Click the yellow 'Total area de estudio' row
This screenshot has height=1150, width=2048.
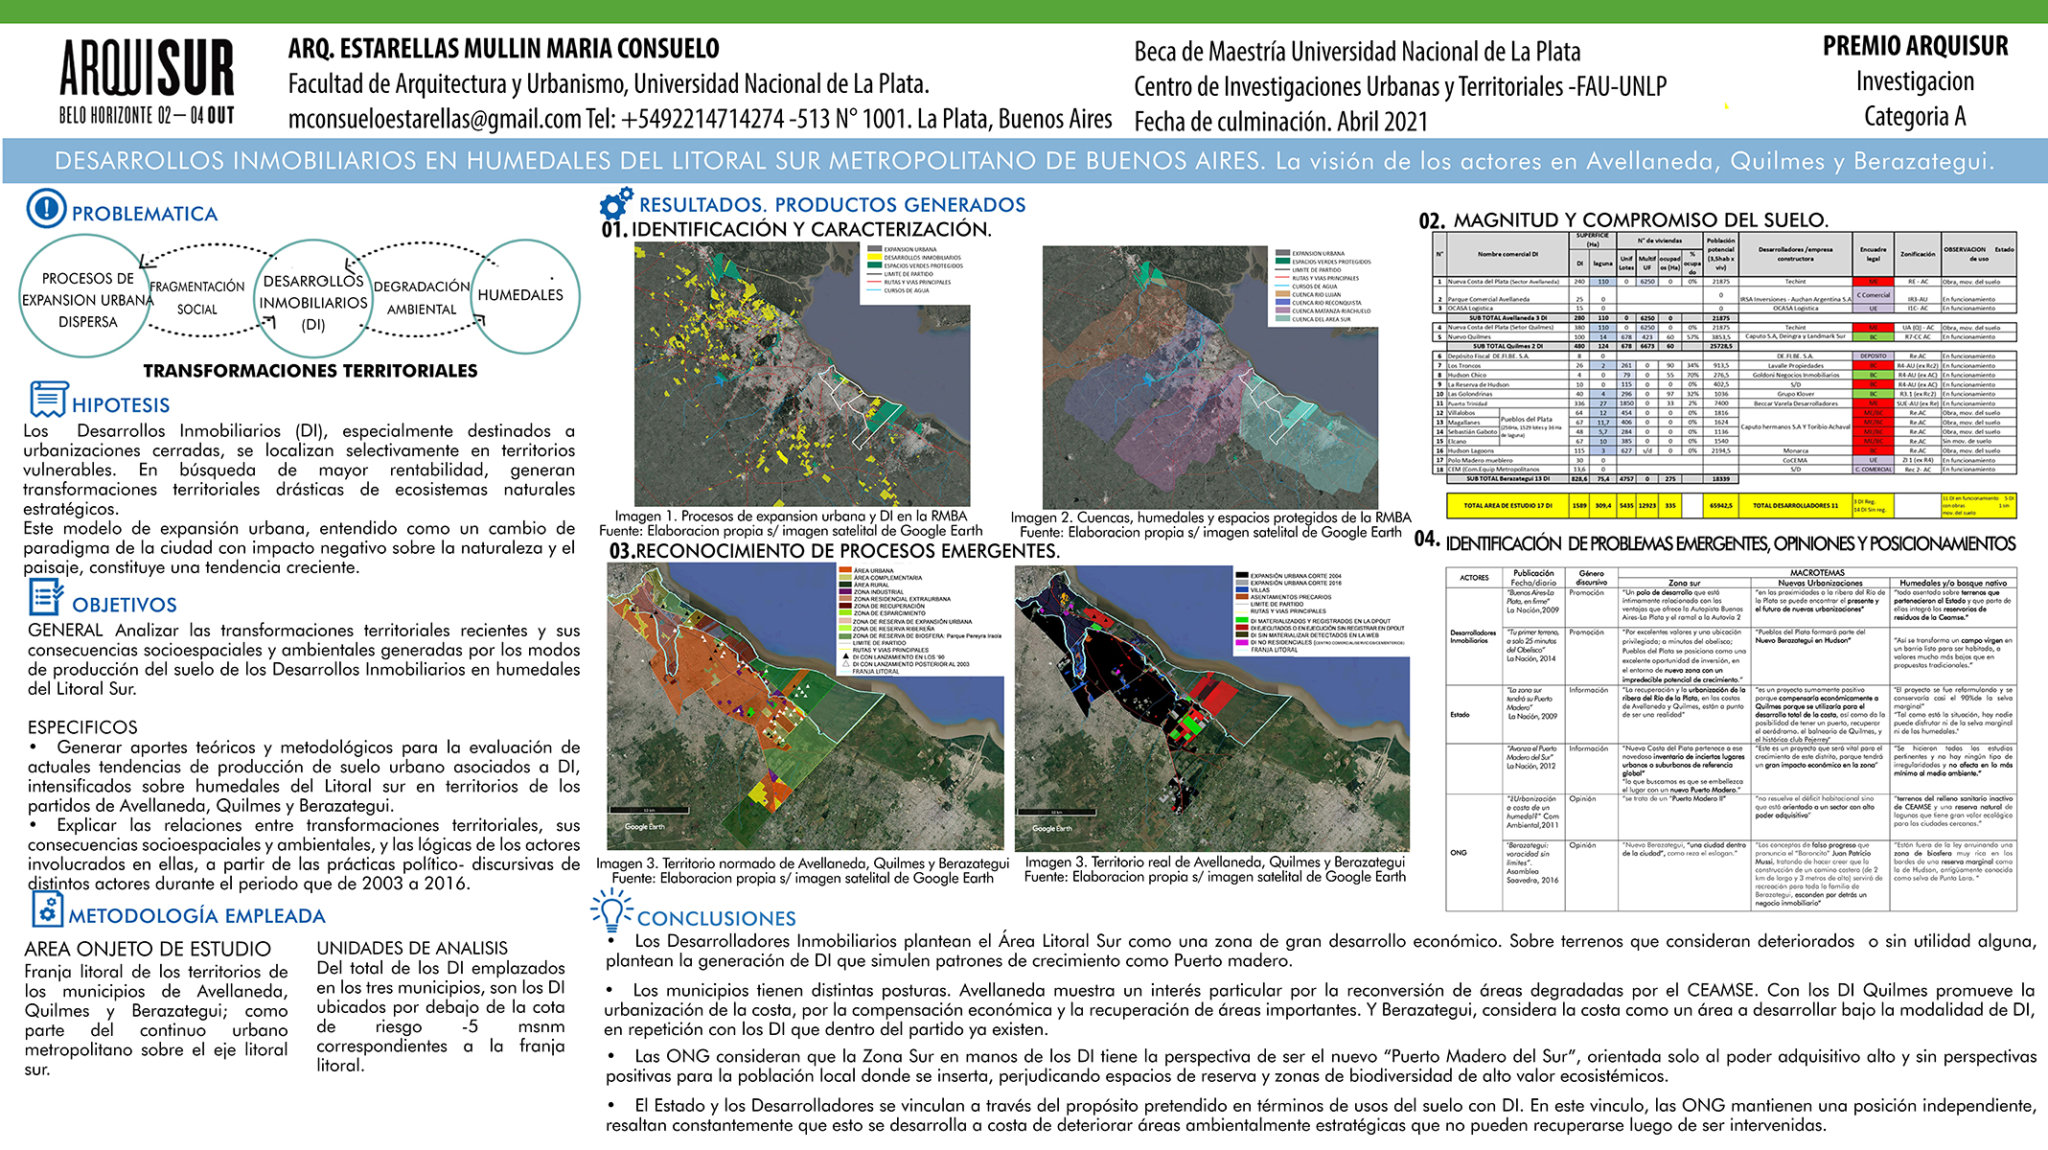coord(1731,505)
